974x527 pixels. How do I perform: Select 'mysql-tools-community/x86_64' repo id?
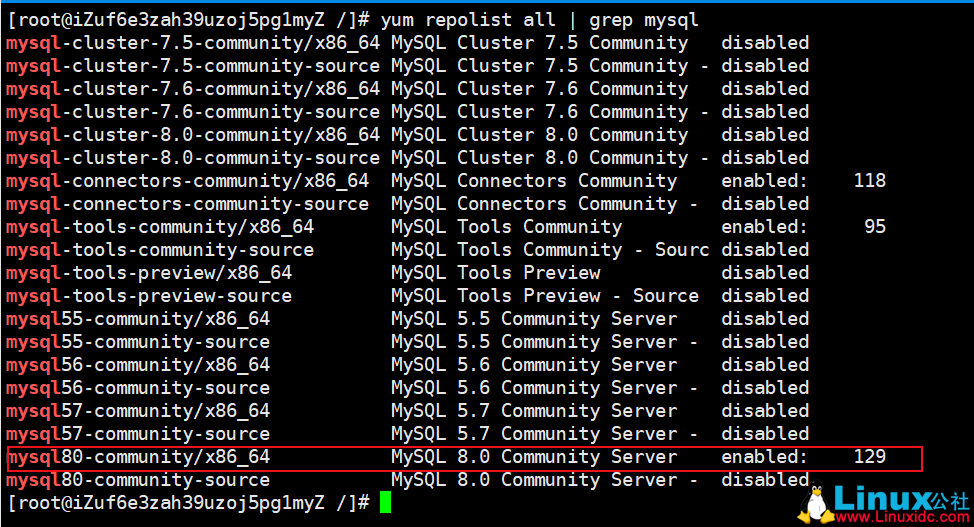point(160,227)
